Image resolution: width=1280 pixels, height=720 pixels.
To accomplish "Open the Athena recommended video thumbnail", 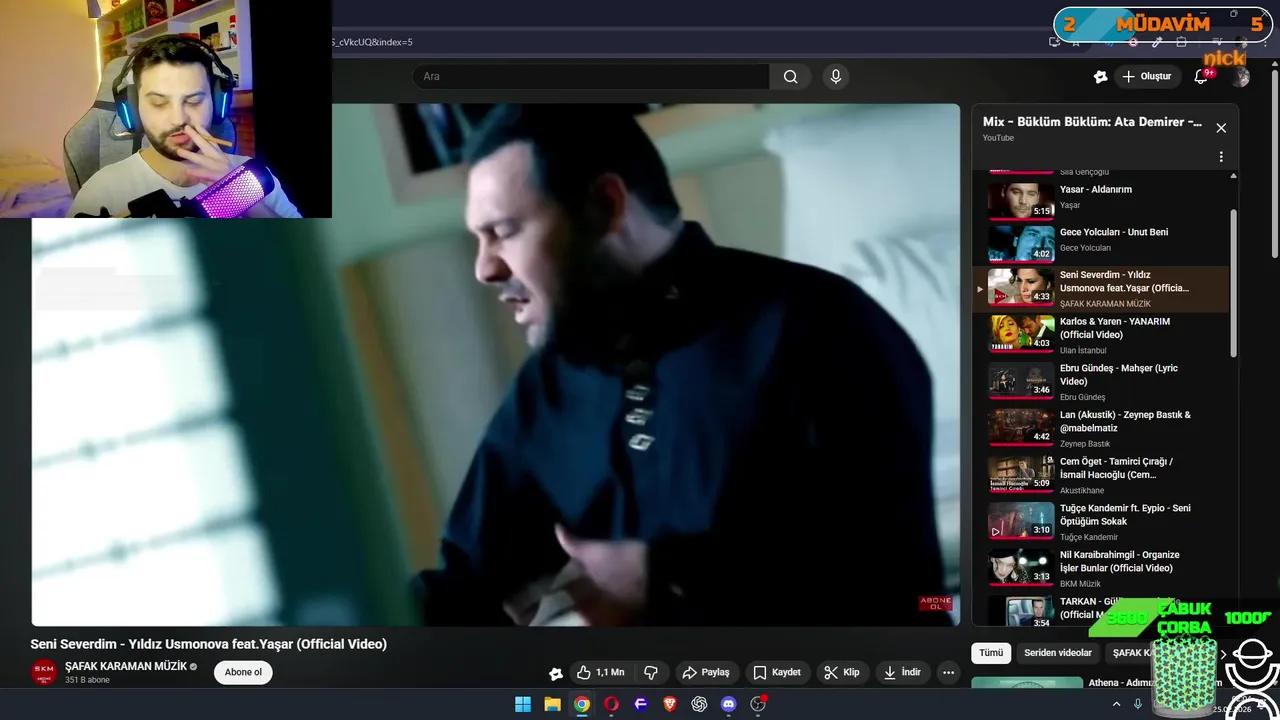I will [x=1027, y=683].
